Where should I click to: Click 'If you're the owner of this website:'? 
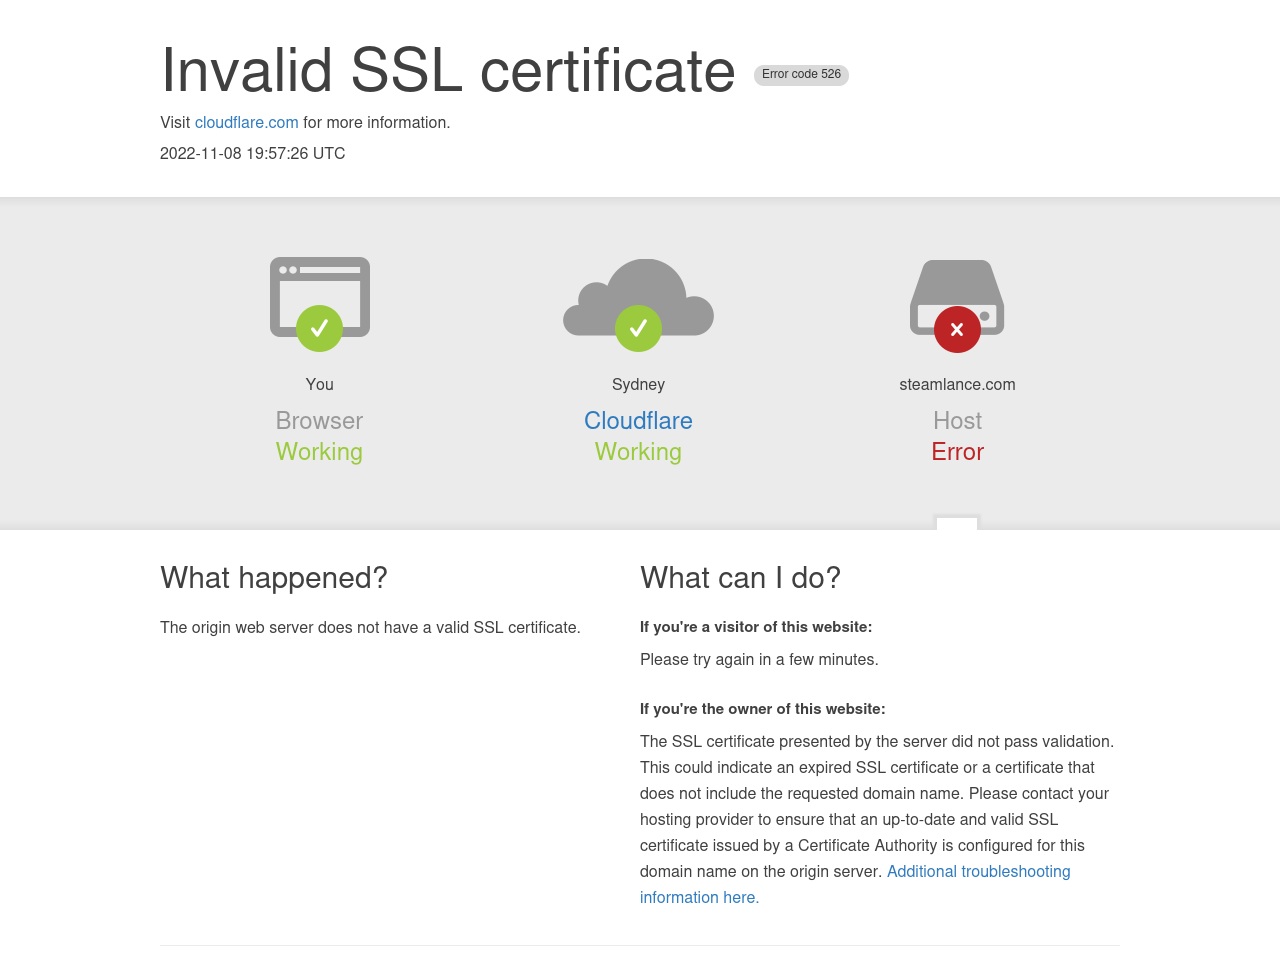coord(762,709)
